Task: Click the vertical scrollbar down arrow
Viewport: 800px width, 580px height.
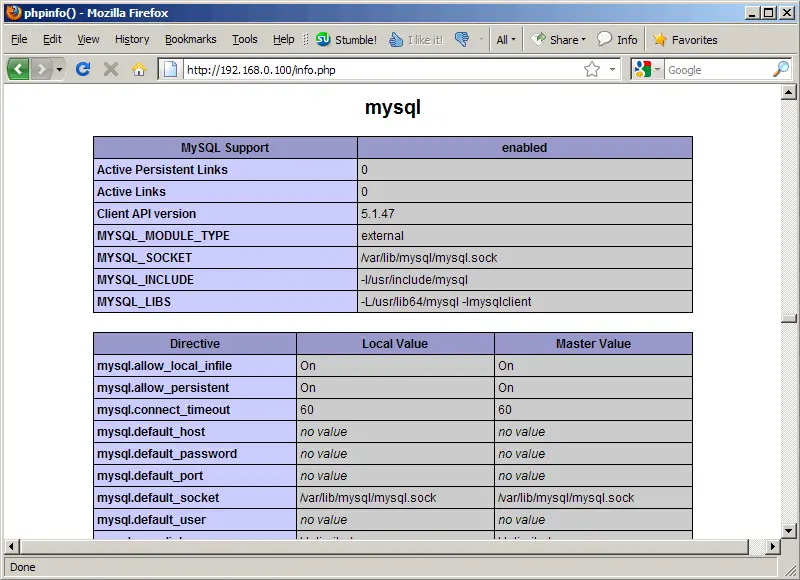Action: click(788, 531)
